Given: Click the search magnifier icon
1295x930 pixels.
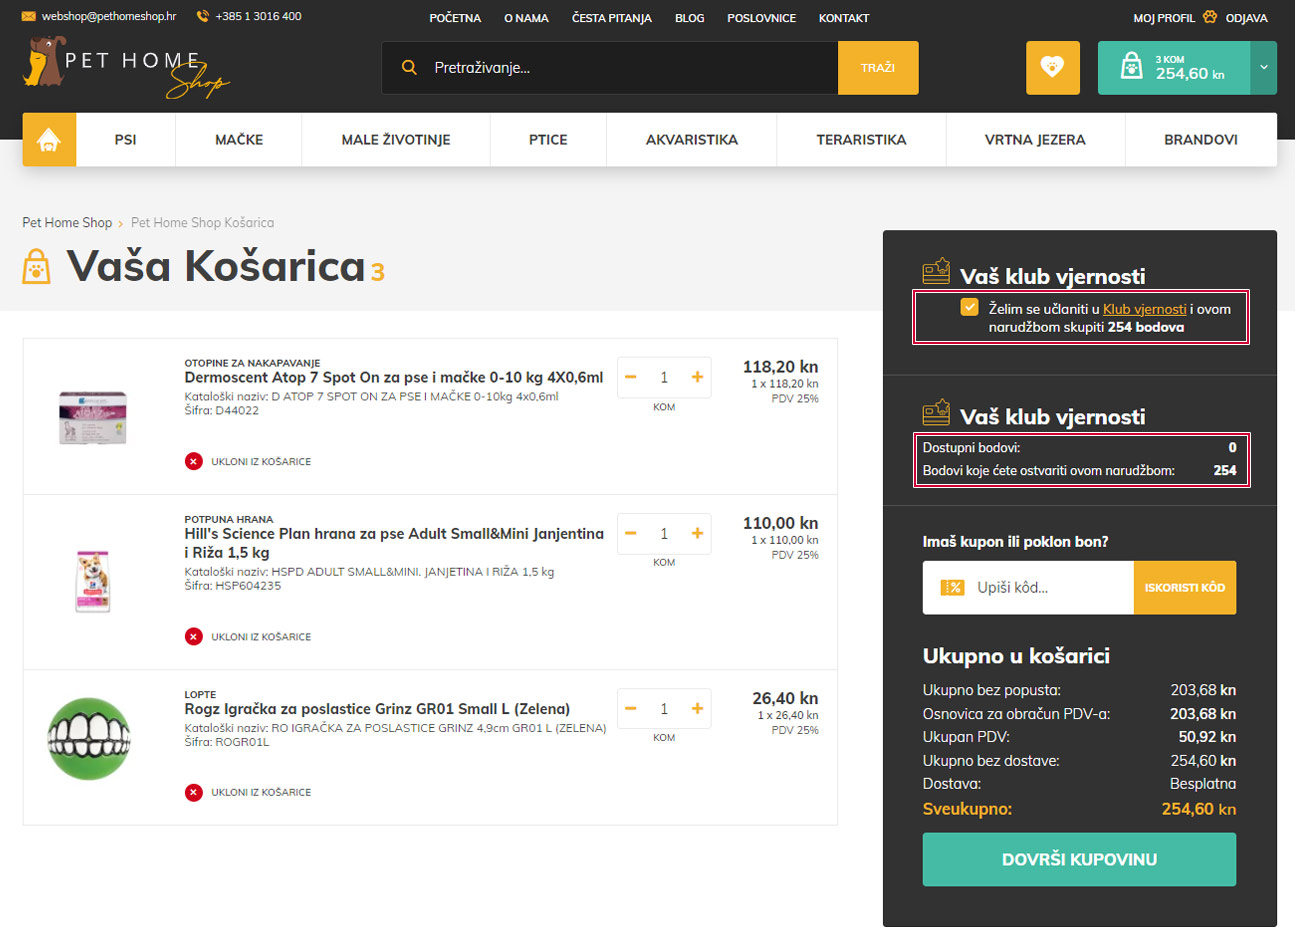Looking at the screenshot, I should coord(409,68).
